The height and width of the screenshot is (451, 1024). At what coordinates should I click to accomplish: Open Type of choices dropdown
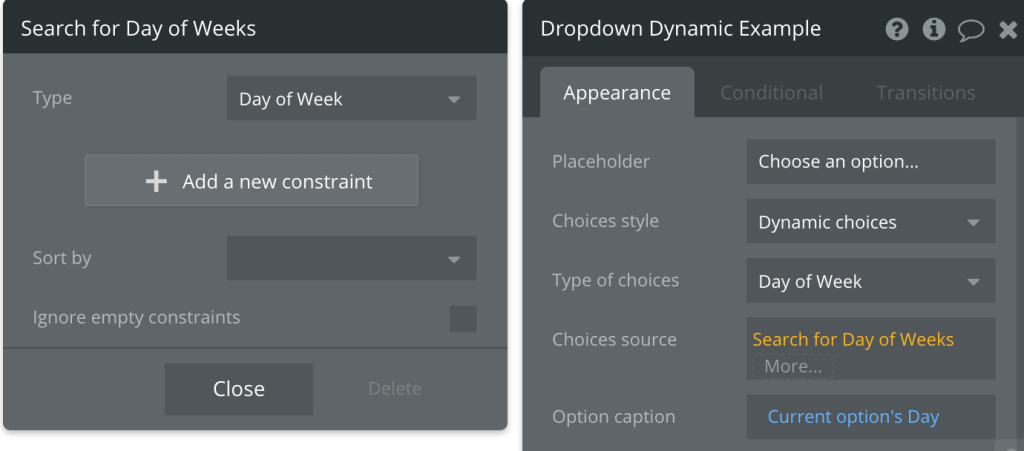(870, 282)
